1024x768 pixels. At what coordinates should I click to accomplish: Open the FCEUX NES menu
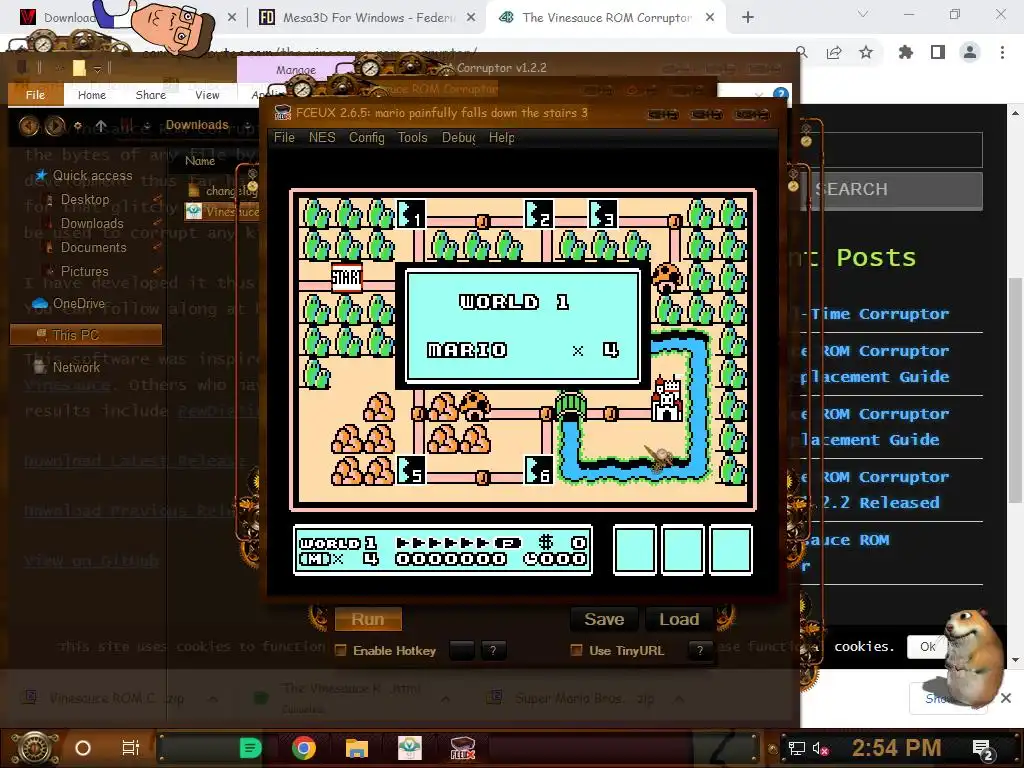[x=322, y=138]
